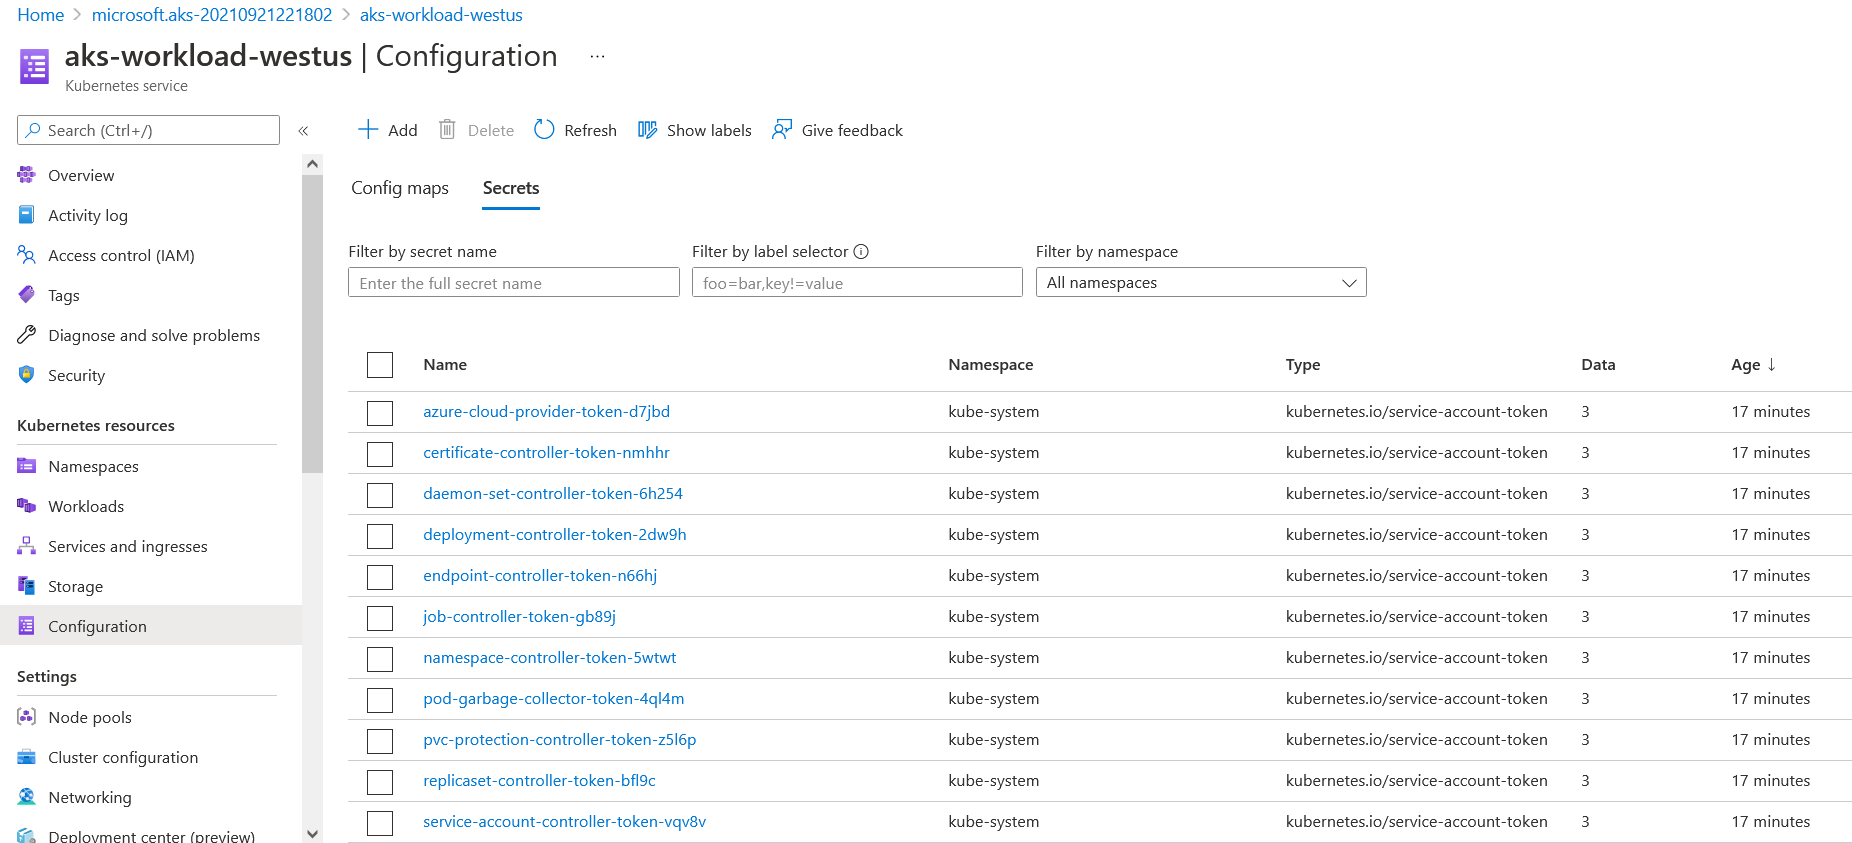Click the Services and ingresses icon

tap(27, 546)
